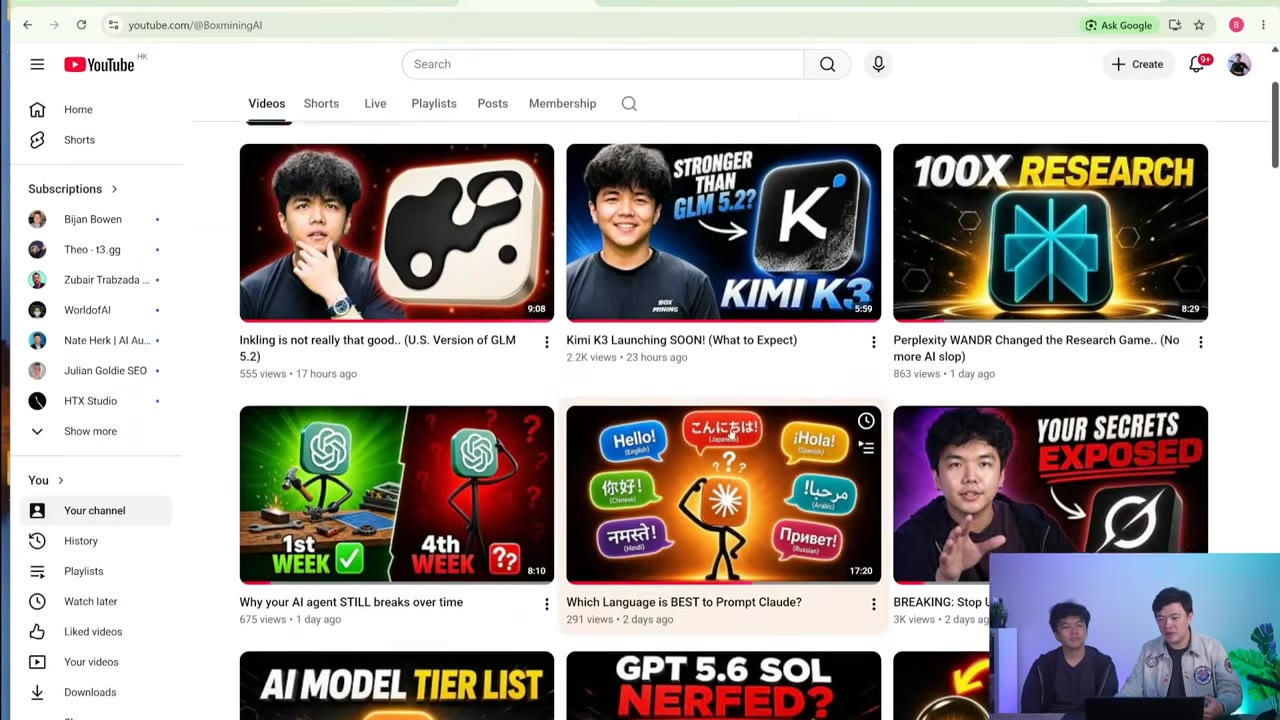Viewport: 1280px width, 720px height.
Task: Click the YouTube logo
Action: click(99, 65)
